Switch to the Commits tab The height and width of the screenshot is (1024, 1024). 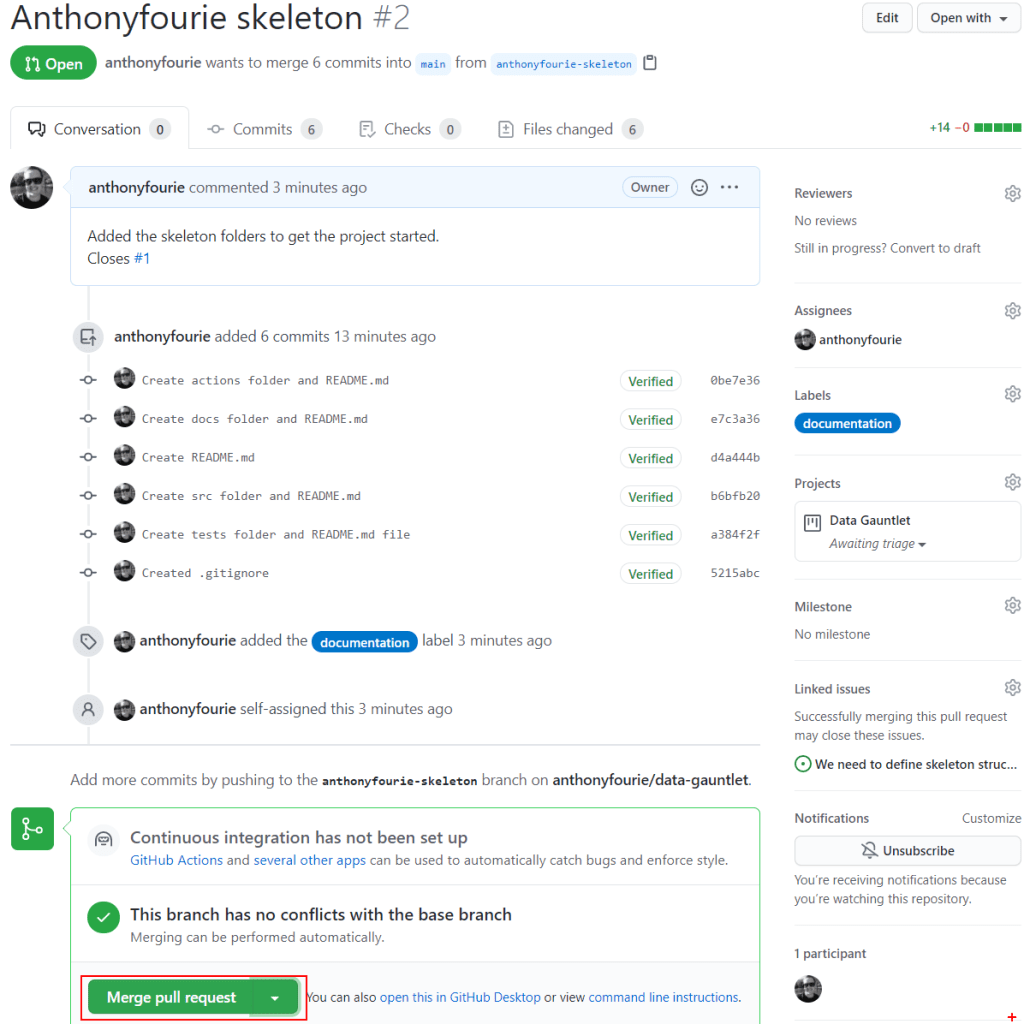pos(264,129)
